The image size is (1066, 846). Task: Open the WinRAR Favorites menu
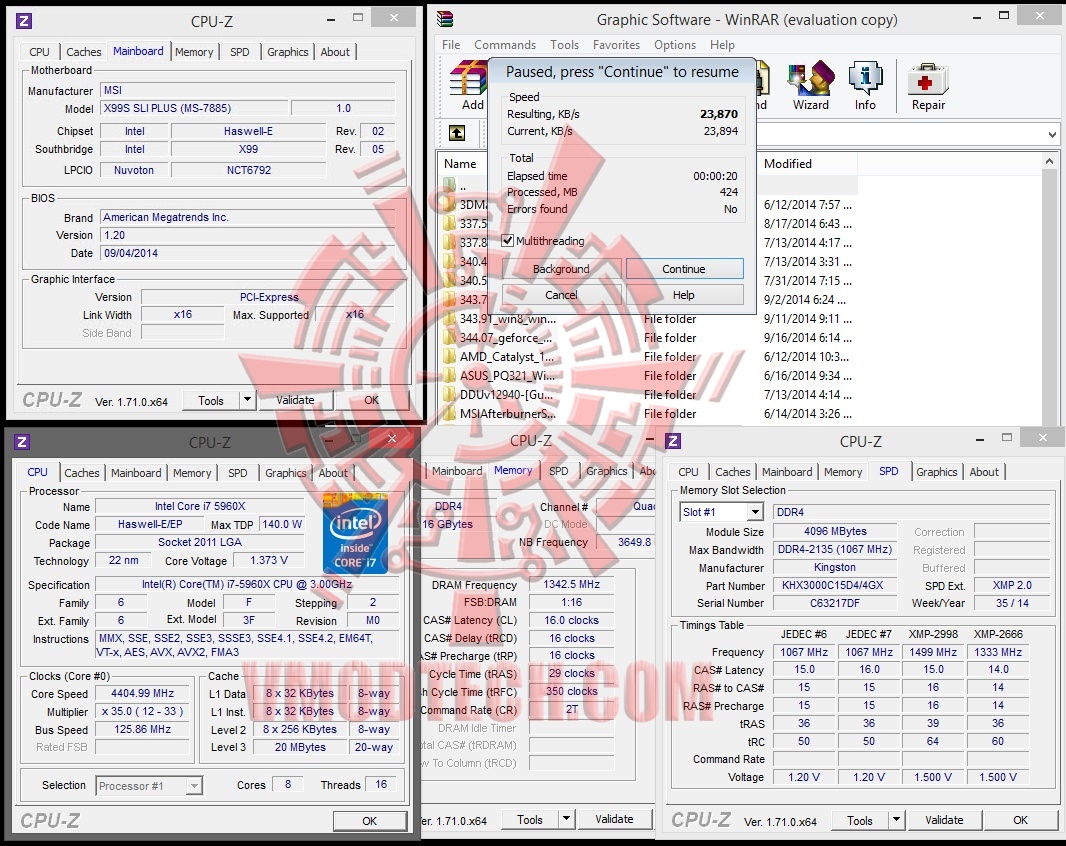tap(617, 45)
